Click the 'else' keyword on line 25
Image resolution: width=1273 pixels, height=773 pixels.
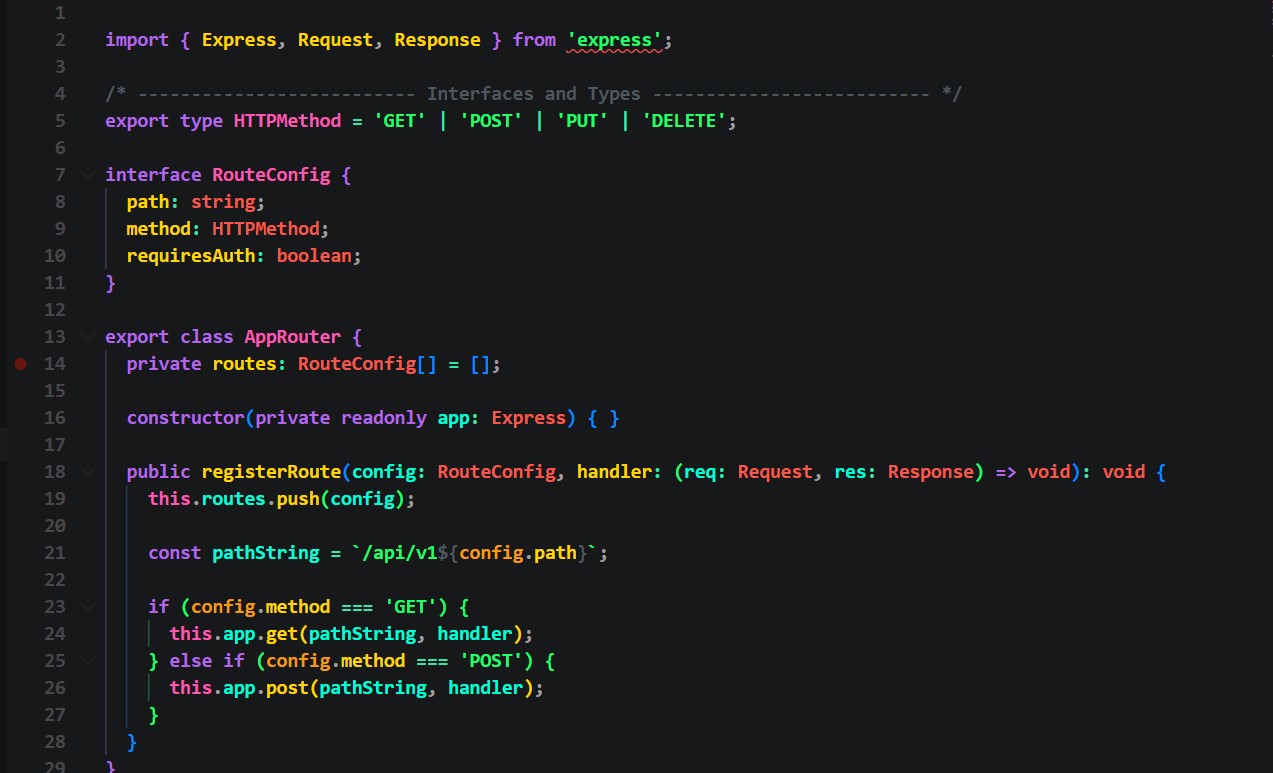[190, 661]
